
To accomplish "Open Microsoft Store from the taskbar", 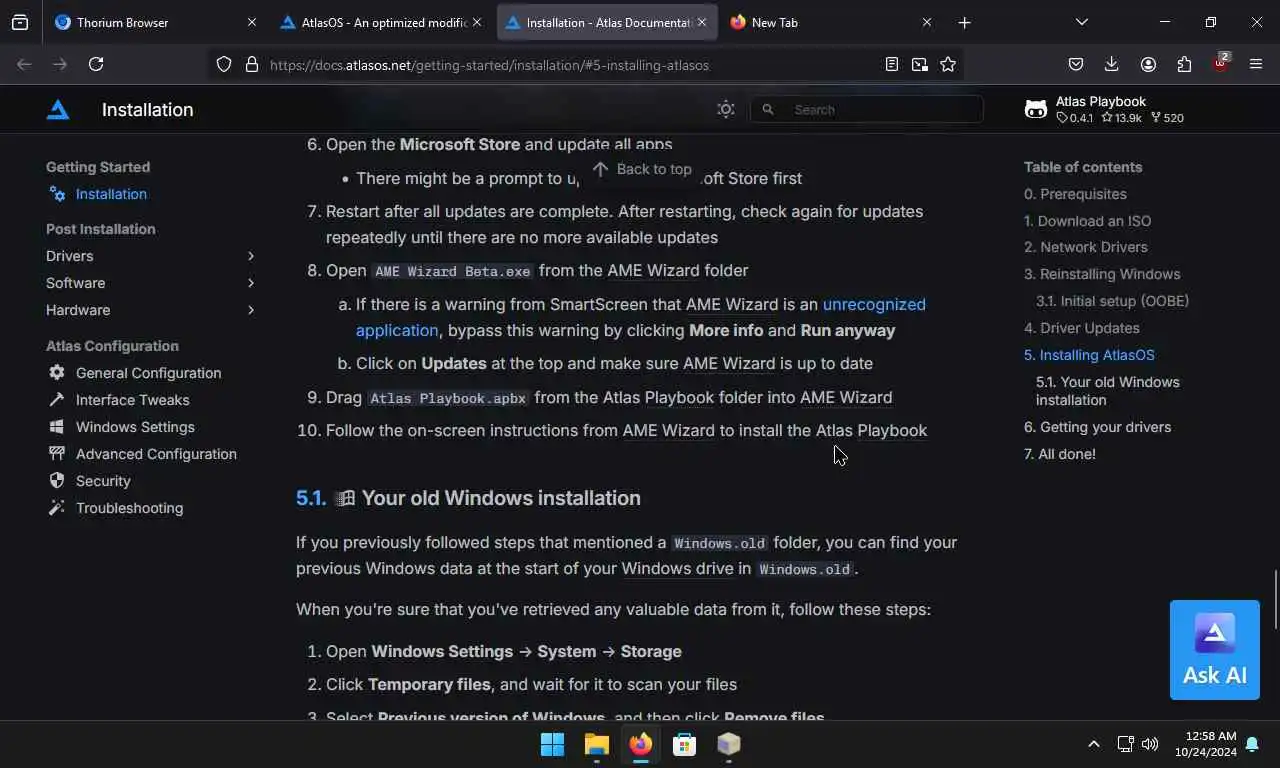I will click(x=684, y=744).
